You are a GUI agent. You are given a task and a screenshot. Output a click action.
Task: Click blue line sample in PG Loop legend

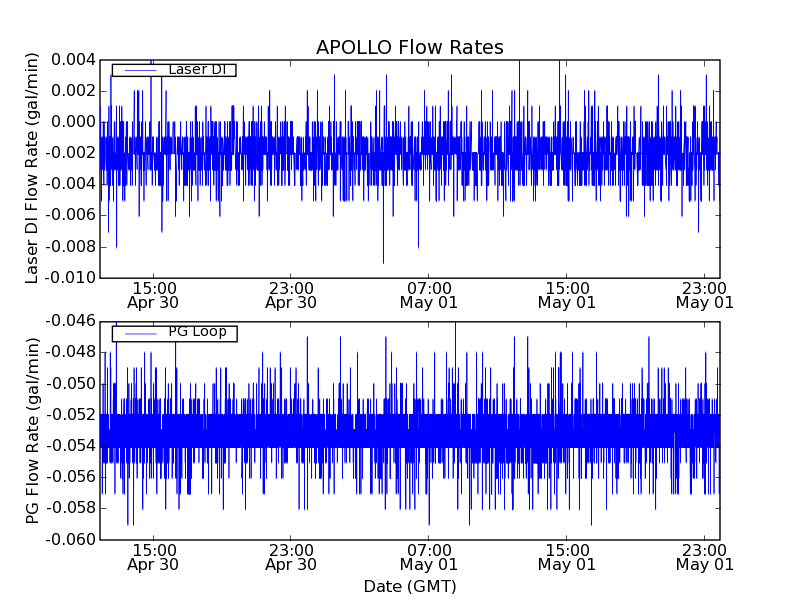point(138,333)
